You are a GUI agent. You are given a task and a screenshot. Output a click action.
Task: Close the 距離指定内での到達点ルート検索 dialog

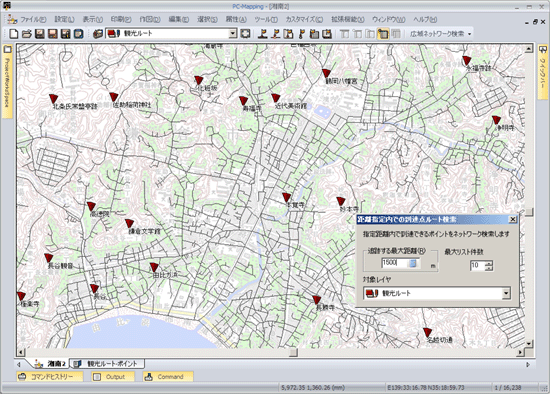pyautogui.click(x=512, y=219)
